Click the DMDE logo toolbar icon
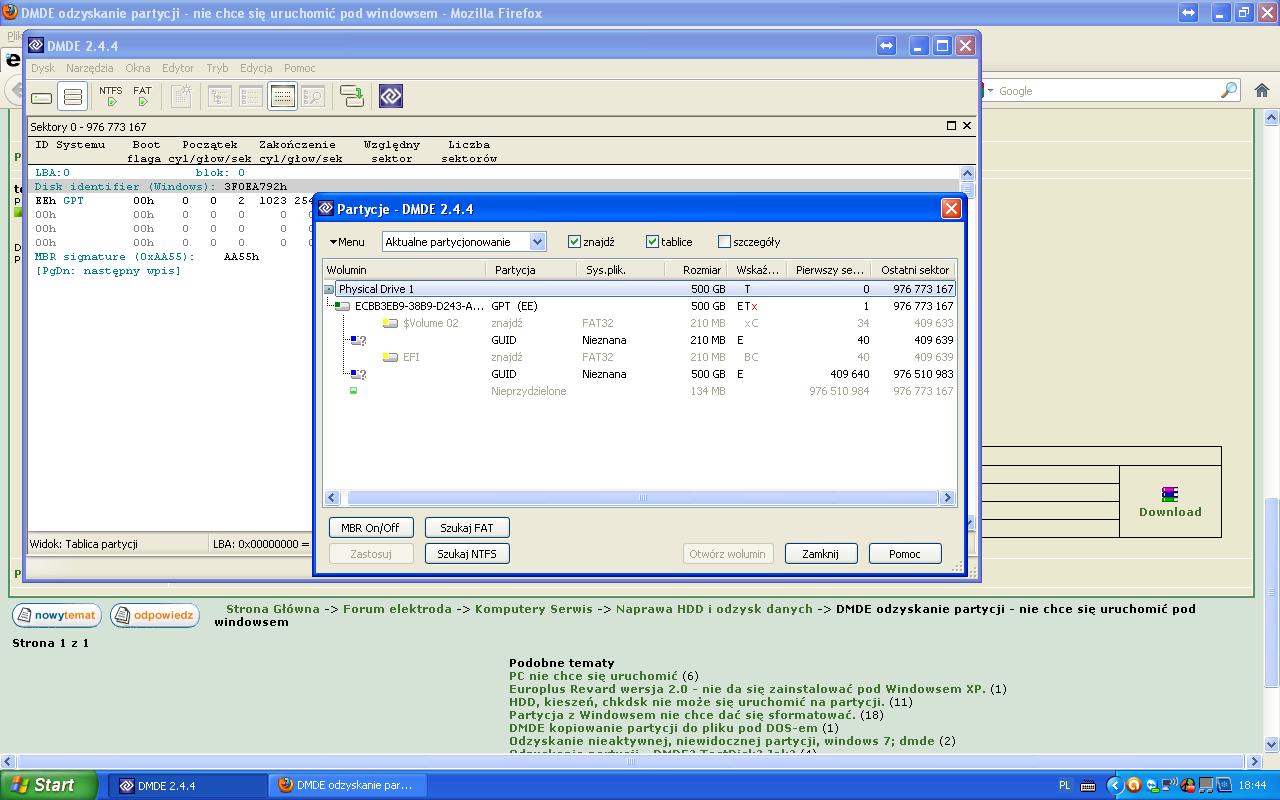The image size is (1280, 800). (x=391, y=96)
